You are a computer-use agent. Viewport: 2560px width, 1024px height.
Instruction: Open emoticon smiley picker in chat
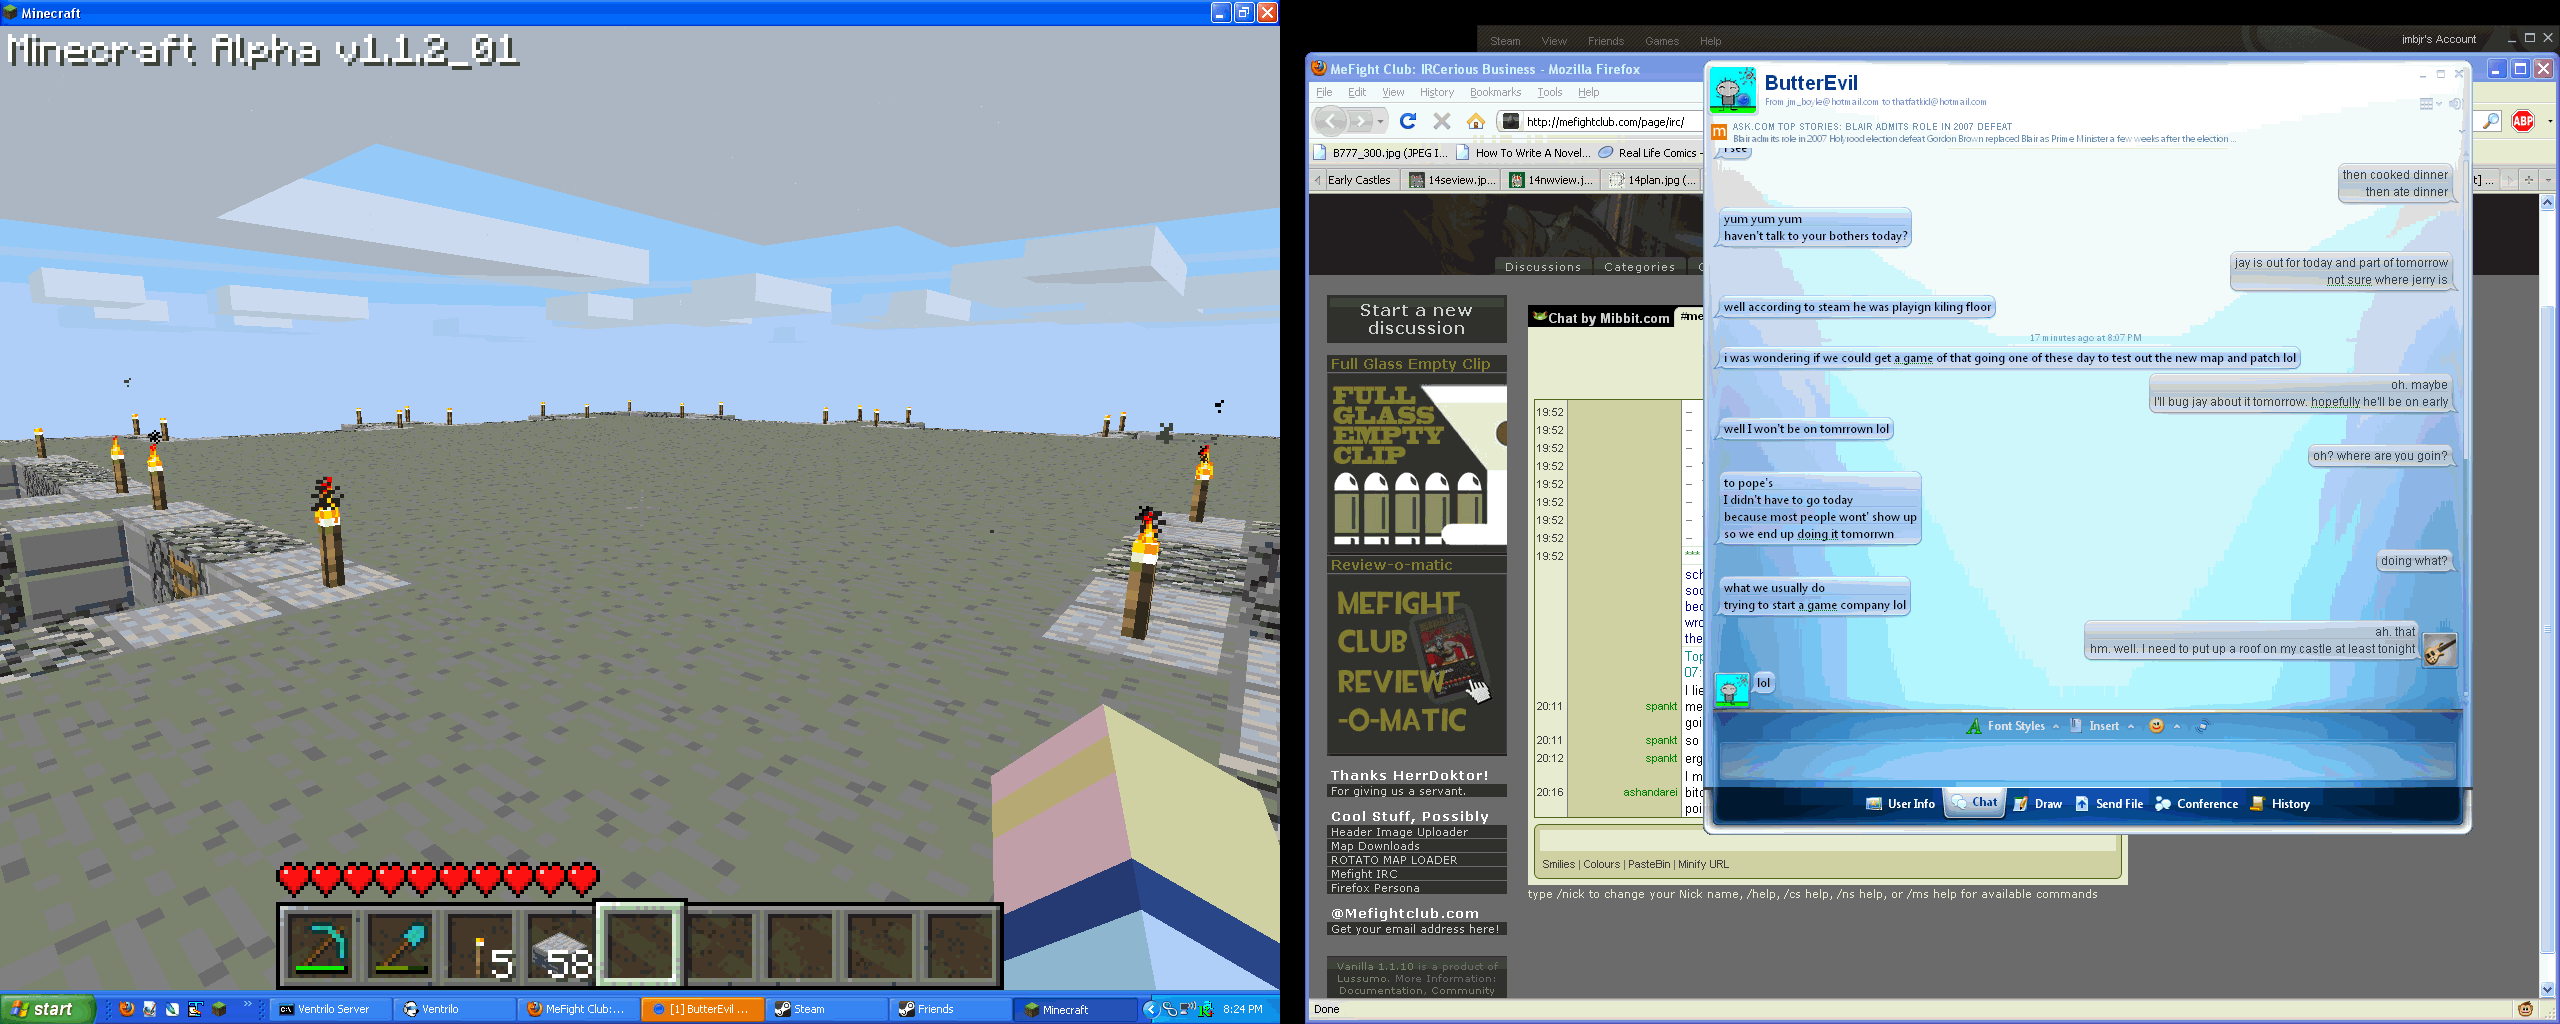(x=2156, y=726)
